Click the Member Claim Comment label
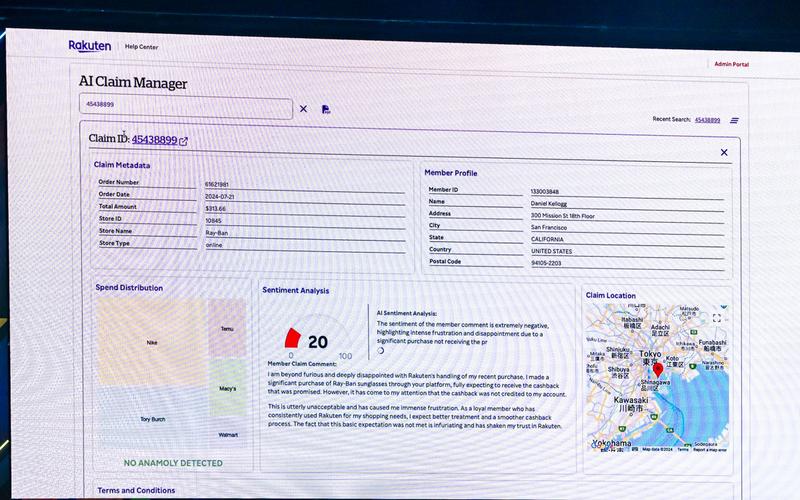 (302, 364)
